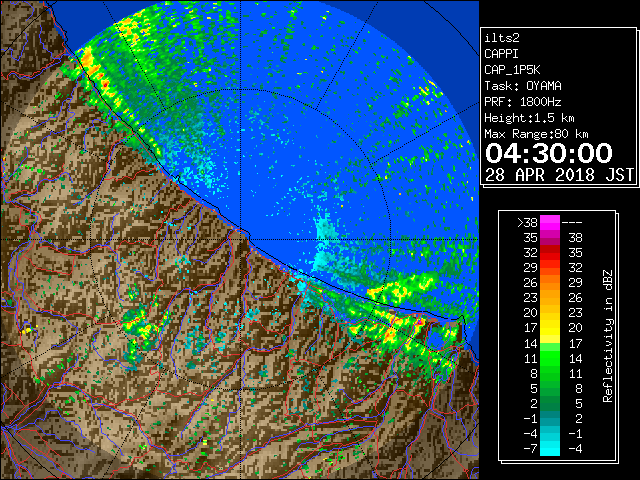Click the 'CAP_1P5K' text
The height and width of the screenshot is (480, 640).
(512, 70)
